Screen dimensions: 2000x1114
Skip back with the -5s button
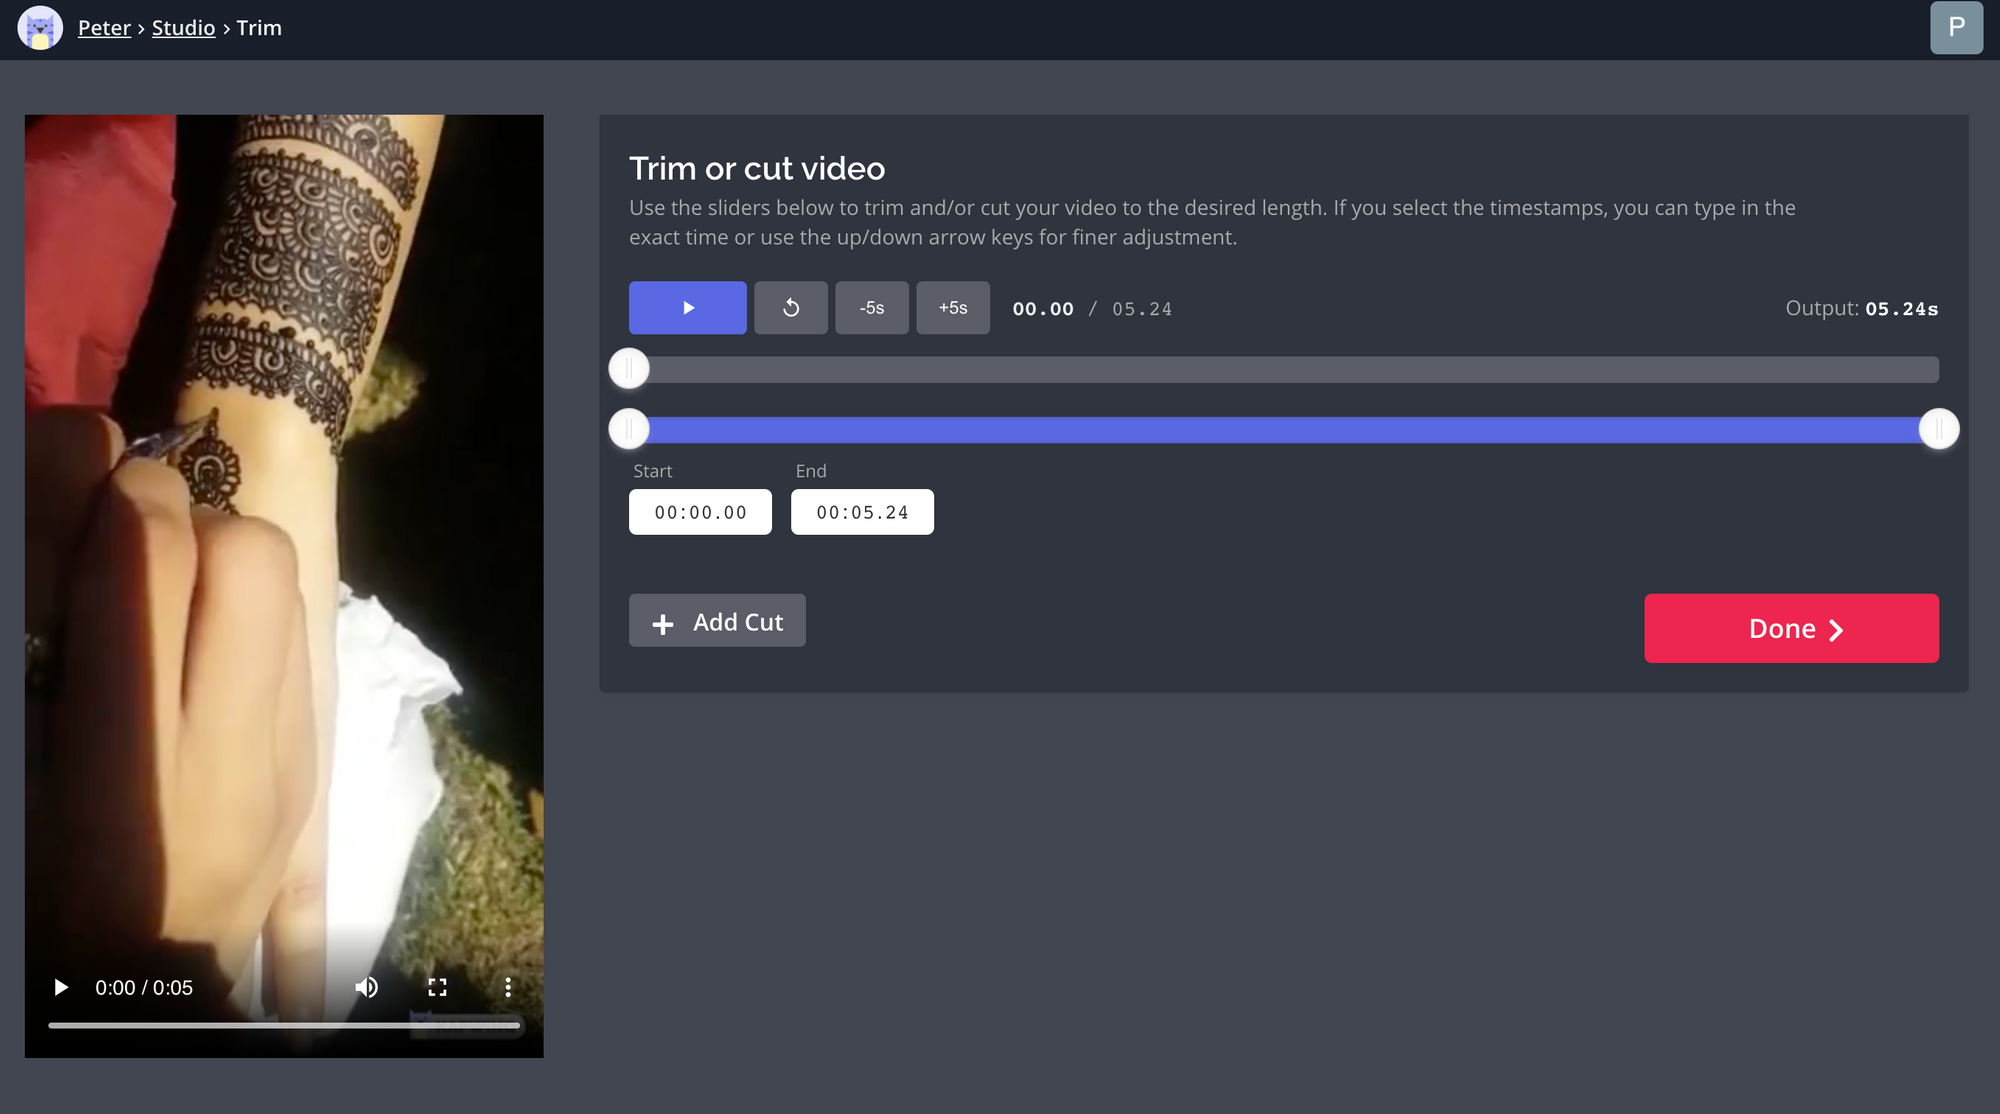coord(871,308)
